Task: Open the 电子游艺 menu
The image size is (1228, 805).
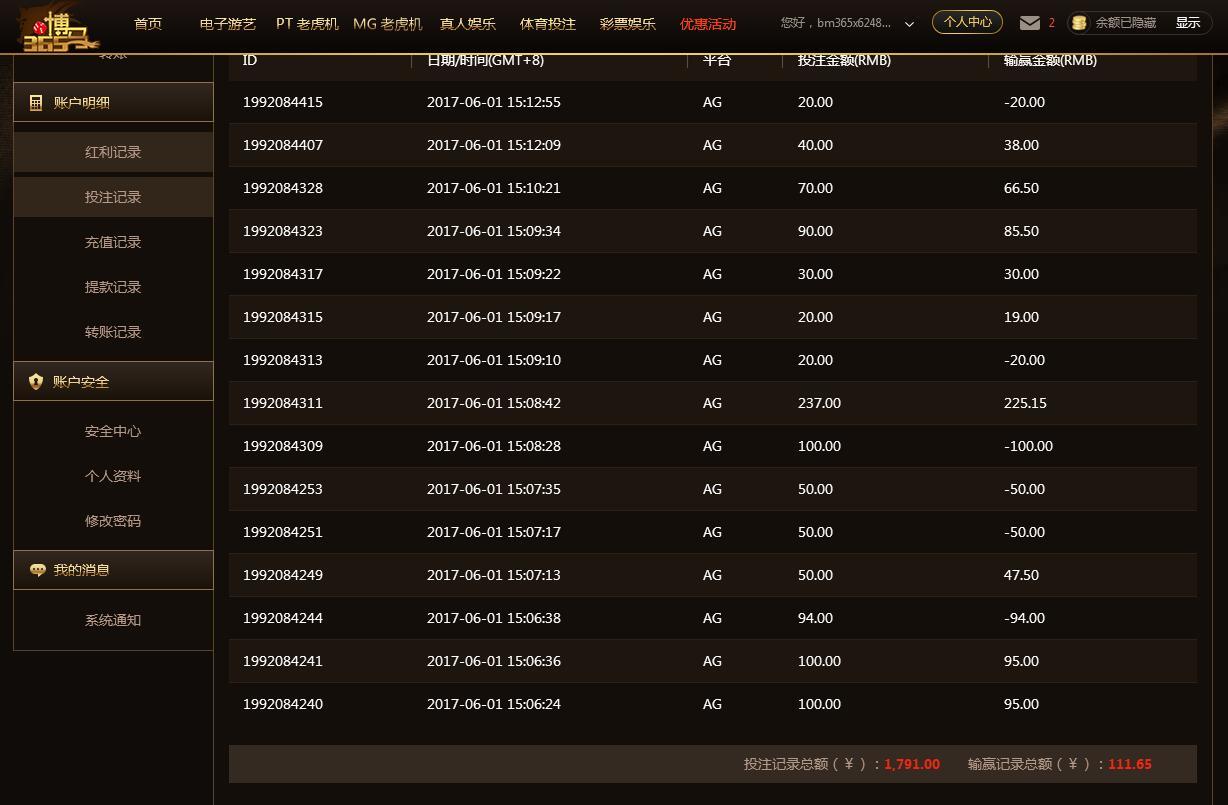Action: [228, 23]
